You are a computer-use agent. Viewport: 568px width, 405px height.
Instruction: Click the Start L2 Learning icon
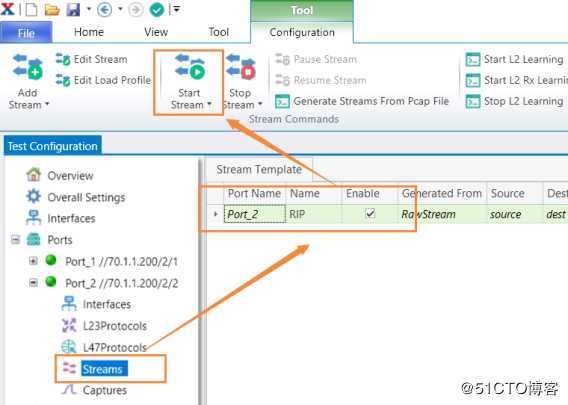tap(473, 59)
